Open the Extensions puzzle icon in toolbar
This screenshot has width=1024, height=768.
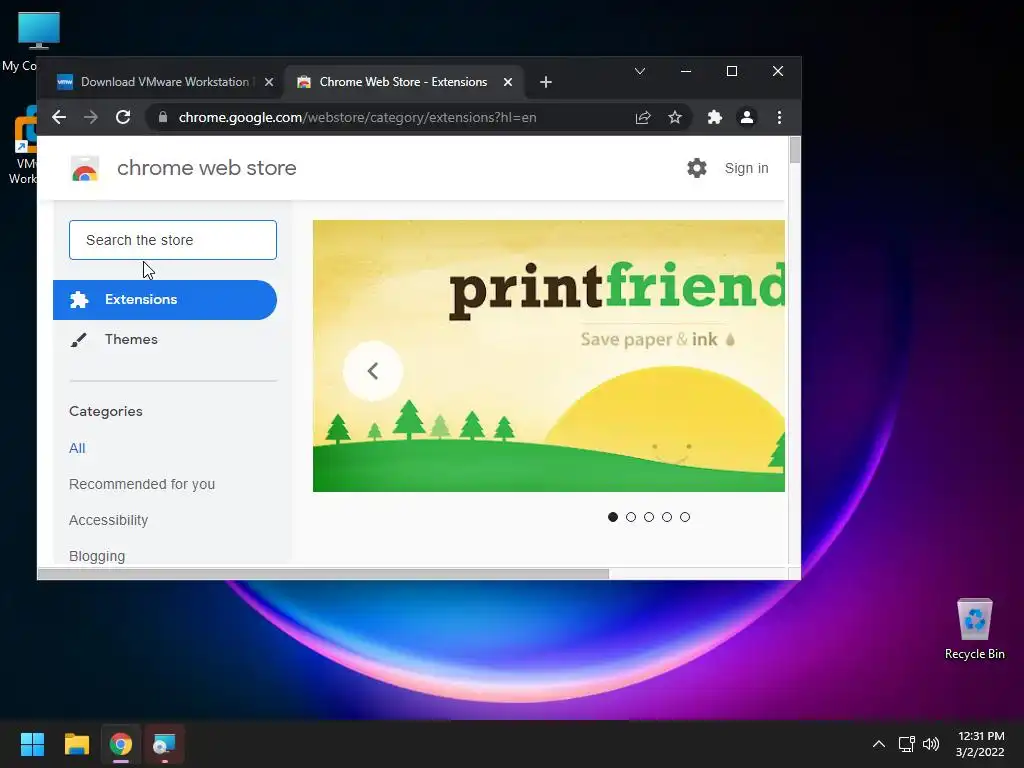pyautogui.click(x=715, y=118)
